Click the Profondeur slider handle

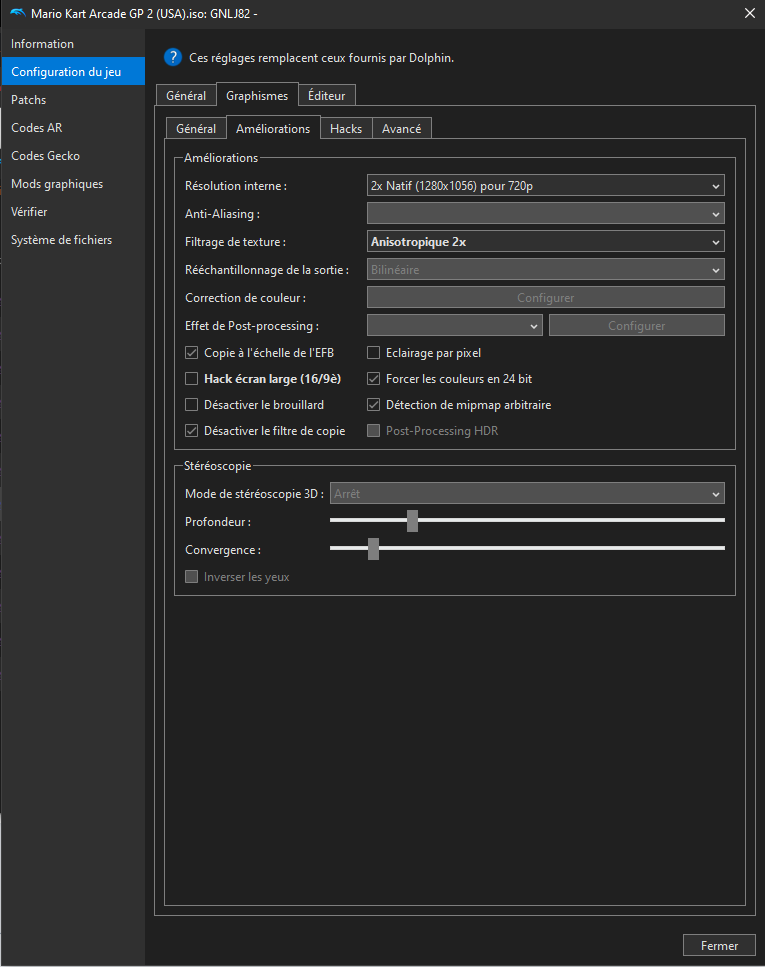pyautogui.click(x=412, y=521)
